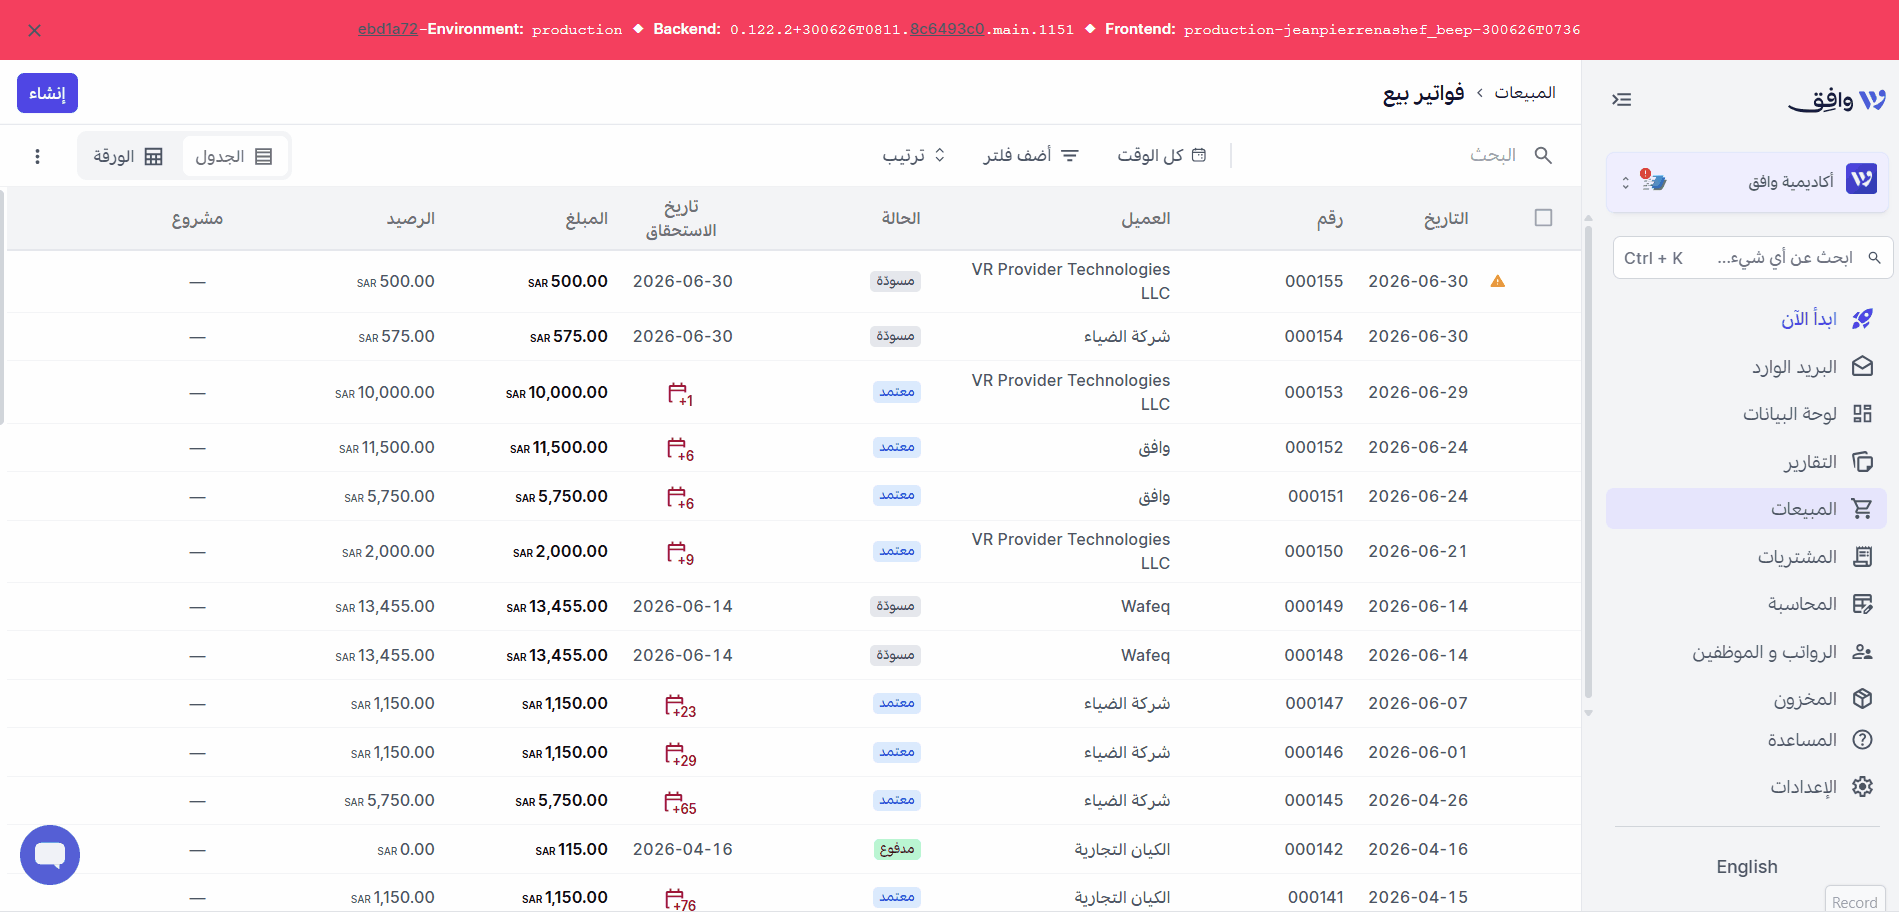Click overdue calendar icon +23 for invoice 000147
The image size is (1899, 912).
pos(680,706)
